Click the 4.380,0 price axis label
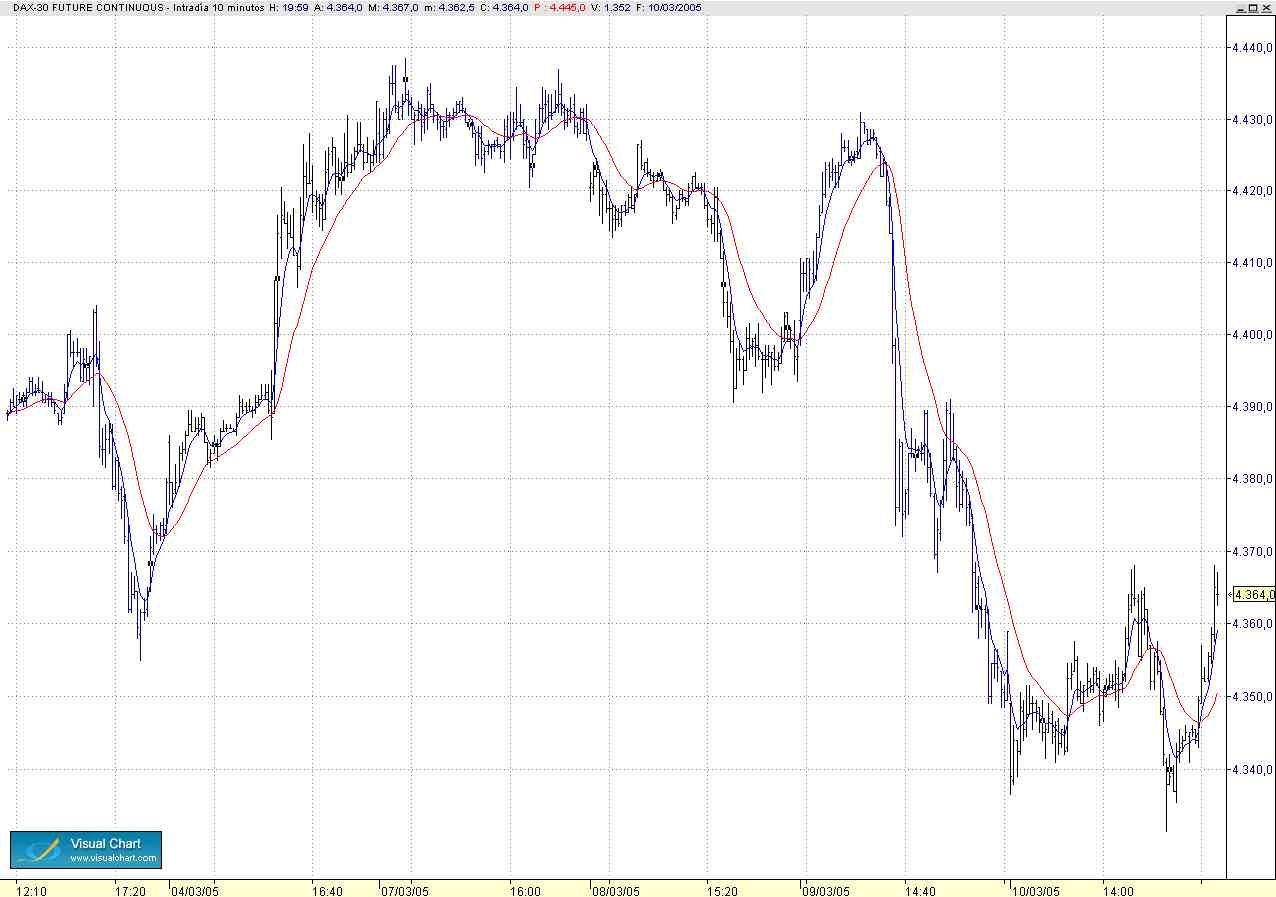 click(x=1252, y=479)
